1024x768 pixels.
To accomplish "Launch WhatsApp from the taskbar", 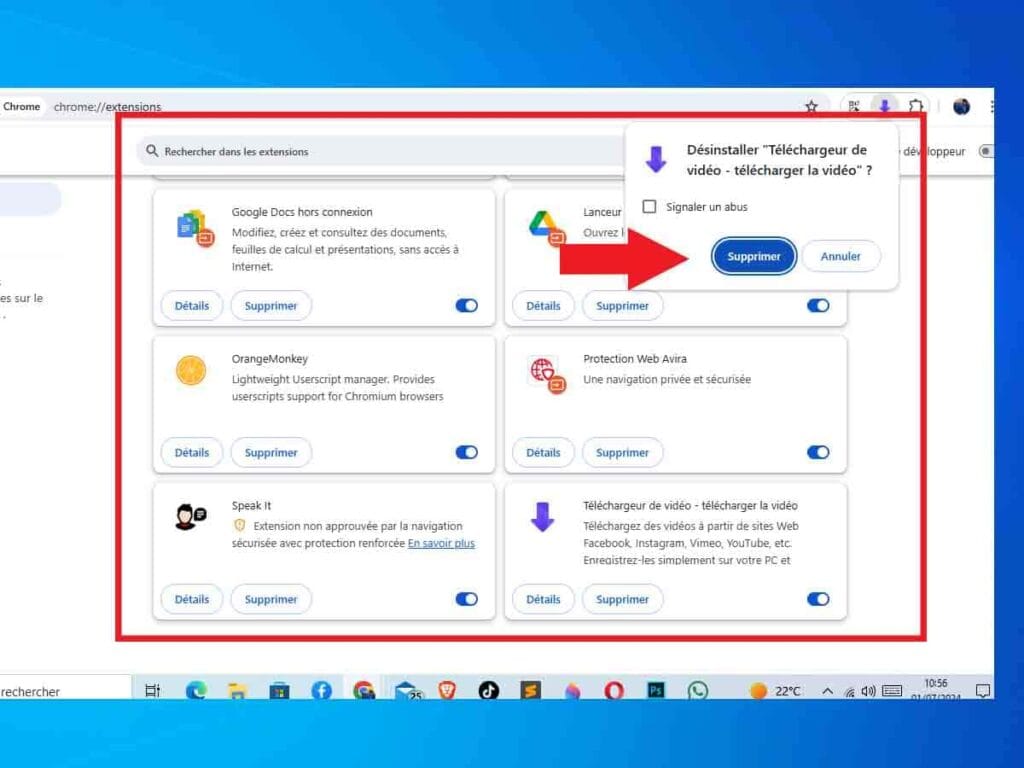I will [x=697, y=690].
